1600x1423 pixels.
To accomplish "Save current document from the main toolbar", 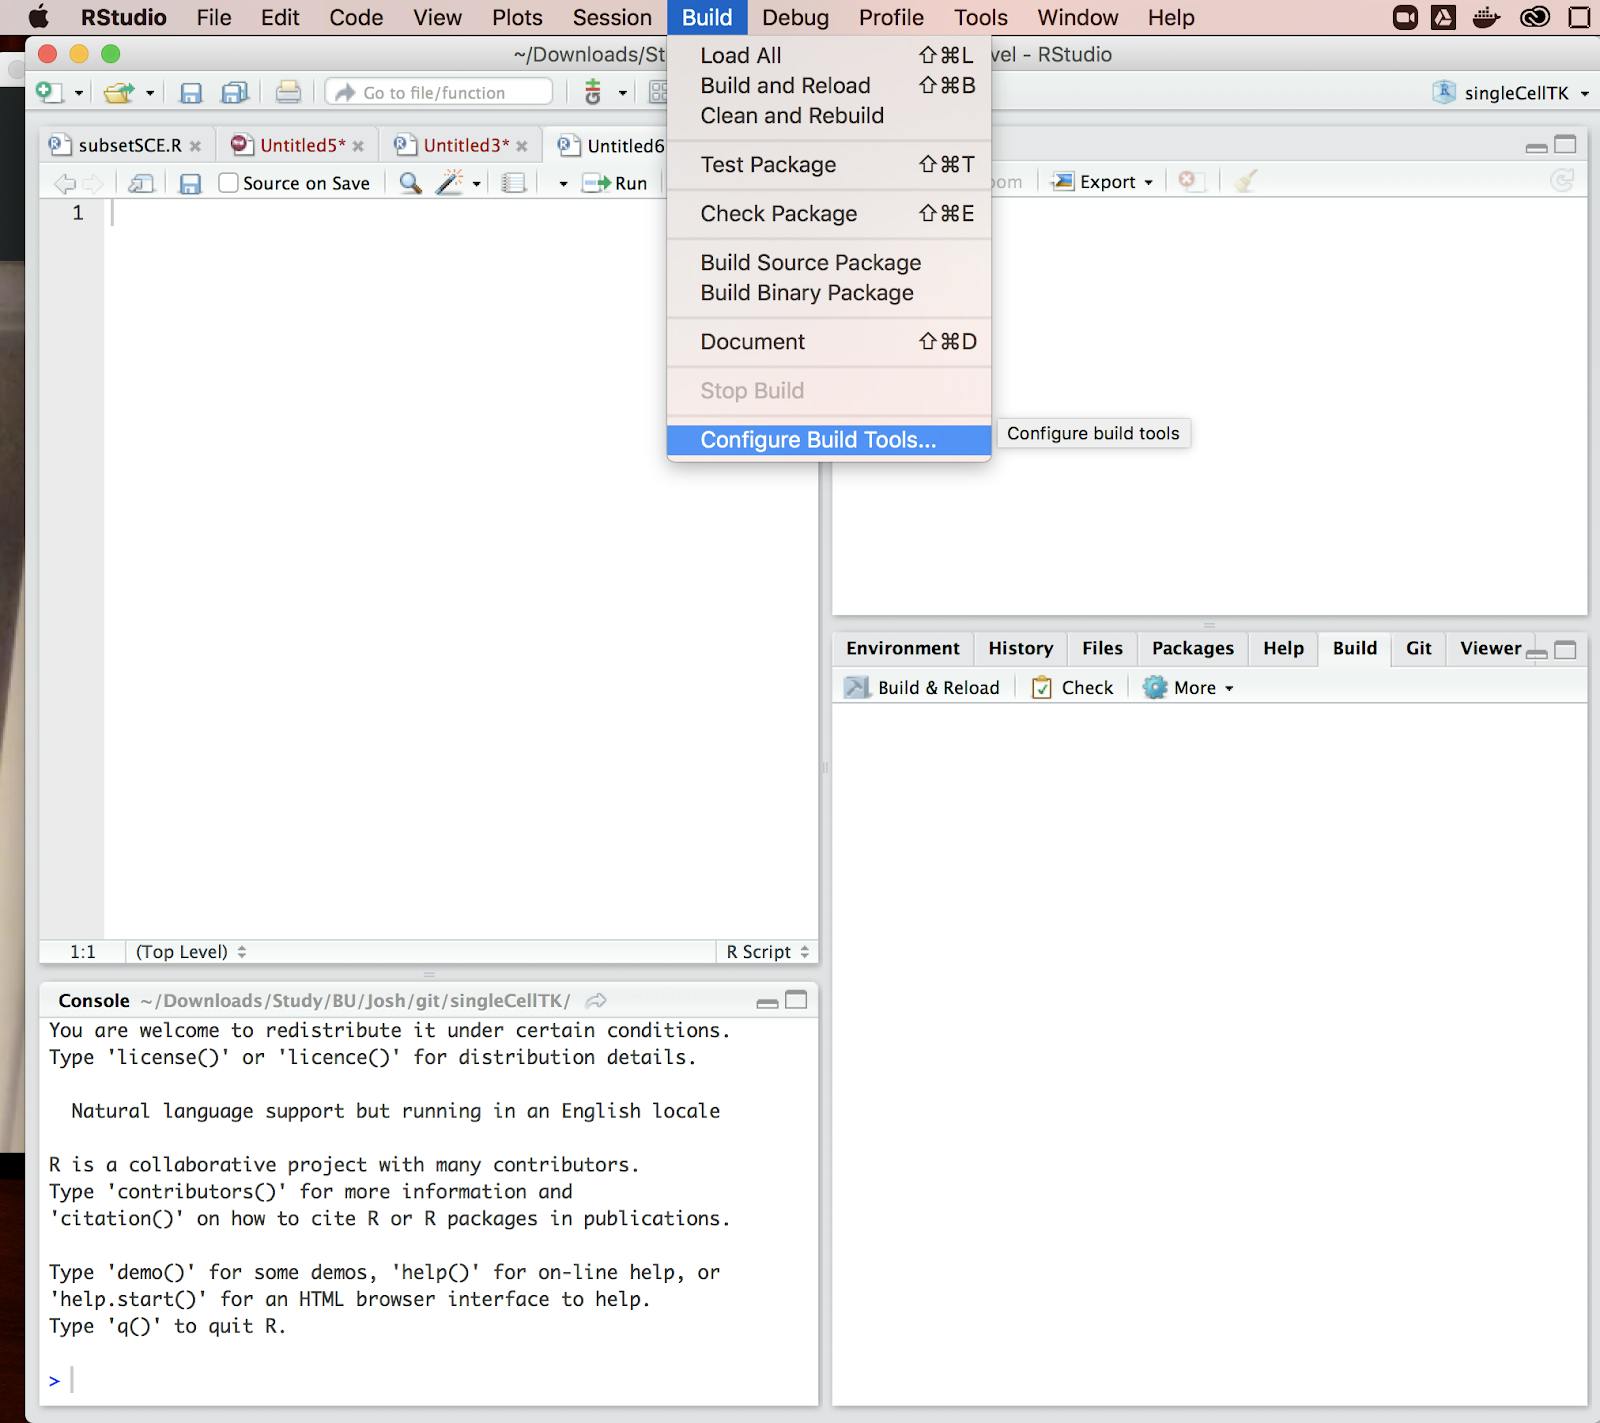I will click(x=191, y=93).
